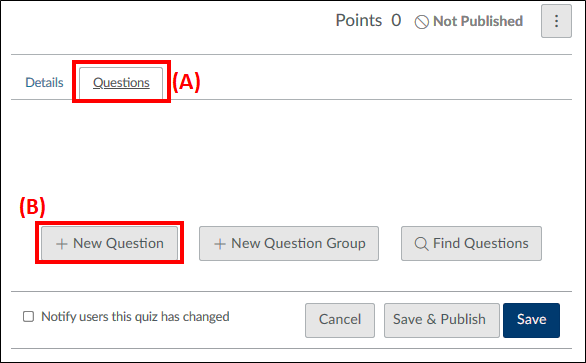586x363 pixels.
Task: Click the 'Notify users this quiz has changed' label
Action: click(x=135, y=317)
